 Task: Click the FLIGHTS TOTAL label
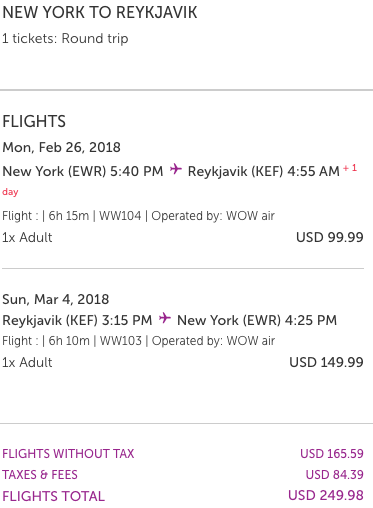pyautogui.click(x=53, y=496)
